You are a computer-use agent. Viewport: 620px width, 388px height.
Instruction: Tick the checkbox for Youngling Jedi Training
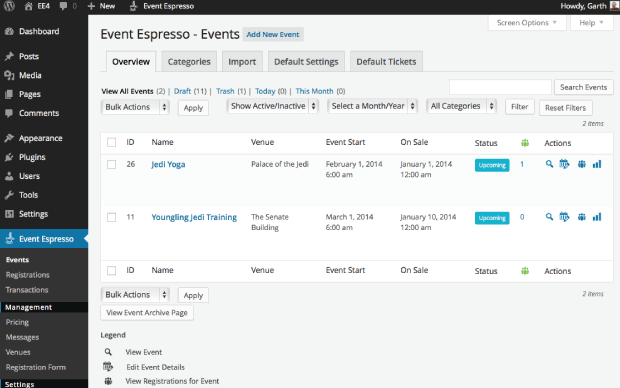pyautogui.click(x=112, y=217)
